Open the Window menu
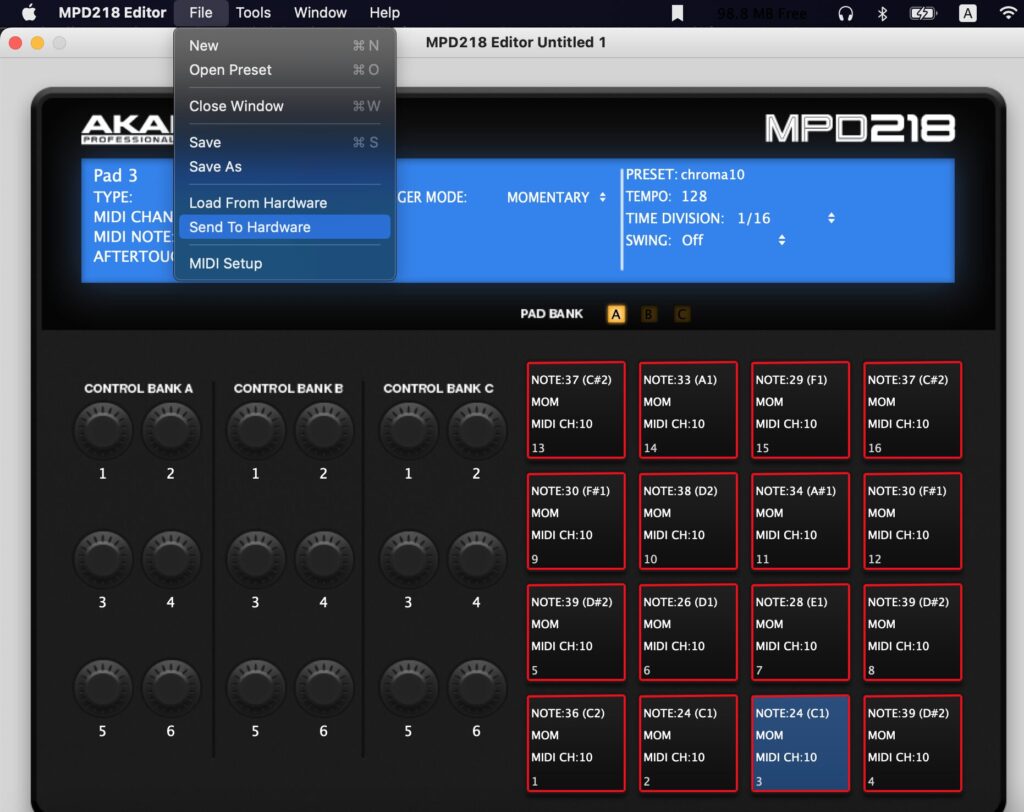This screenshot has height=812, width=1024. [320, 12]
